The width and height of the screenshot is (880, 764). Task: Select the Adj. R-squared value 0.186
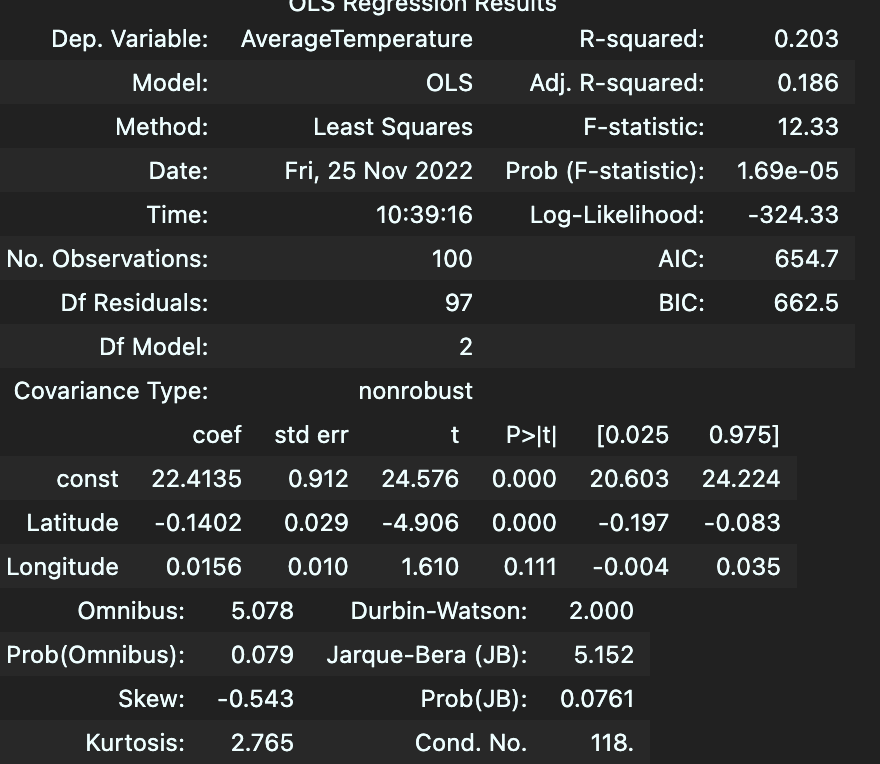click(x=808, y=83)
